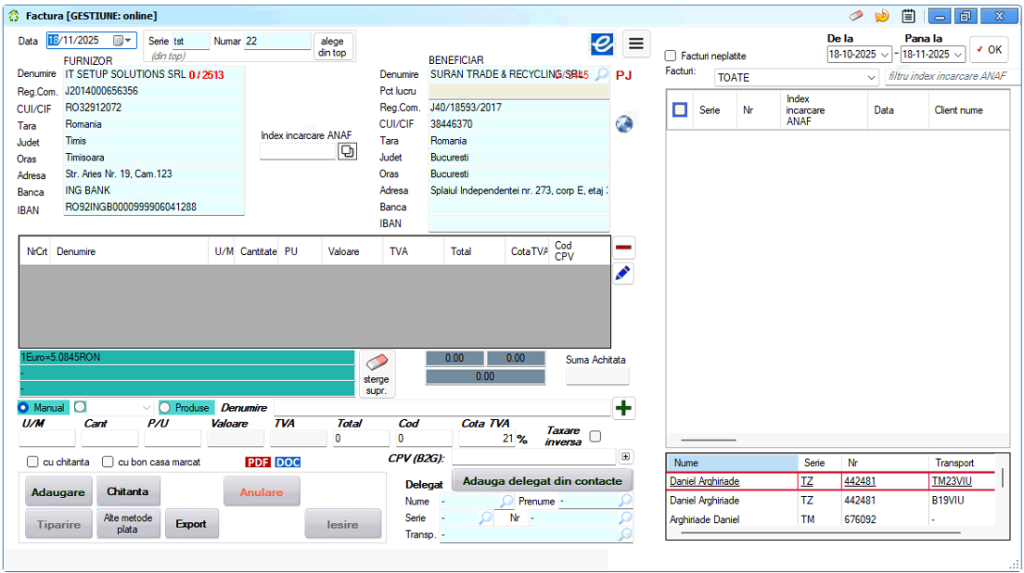Click the globe icon next to CUI/CIF
Viewport: 1024px width, 573px height.
pyautogui.click(x=624, y=123)
